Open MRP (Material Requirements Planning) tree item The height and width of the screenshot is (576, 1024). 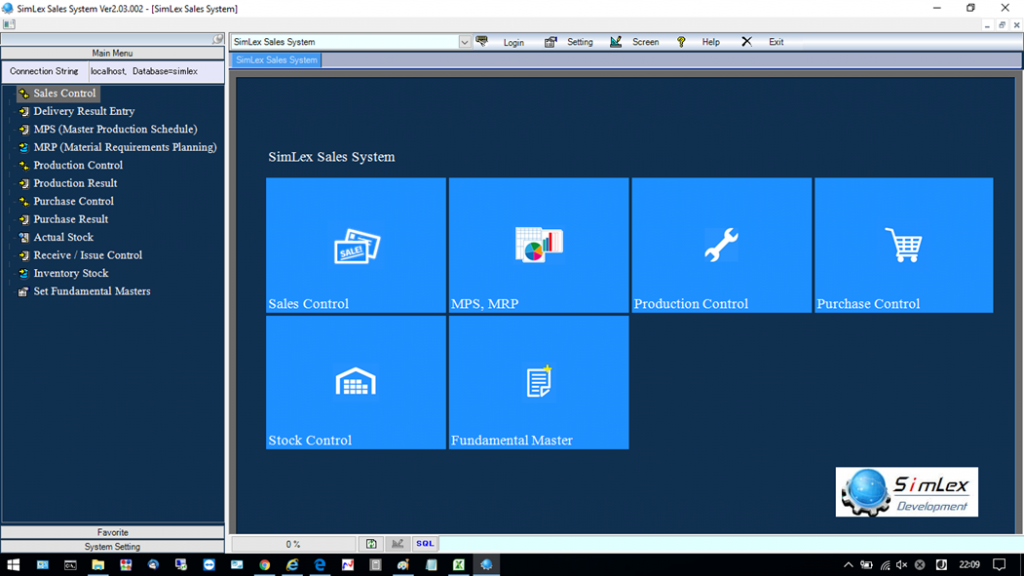point(125,148)
